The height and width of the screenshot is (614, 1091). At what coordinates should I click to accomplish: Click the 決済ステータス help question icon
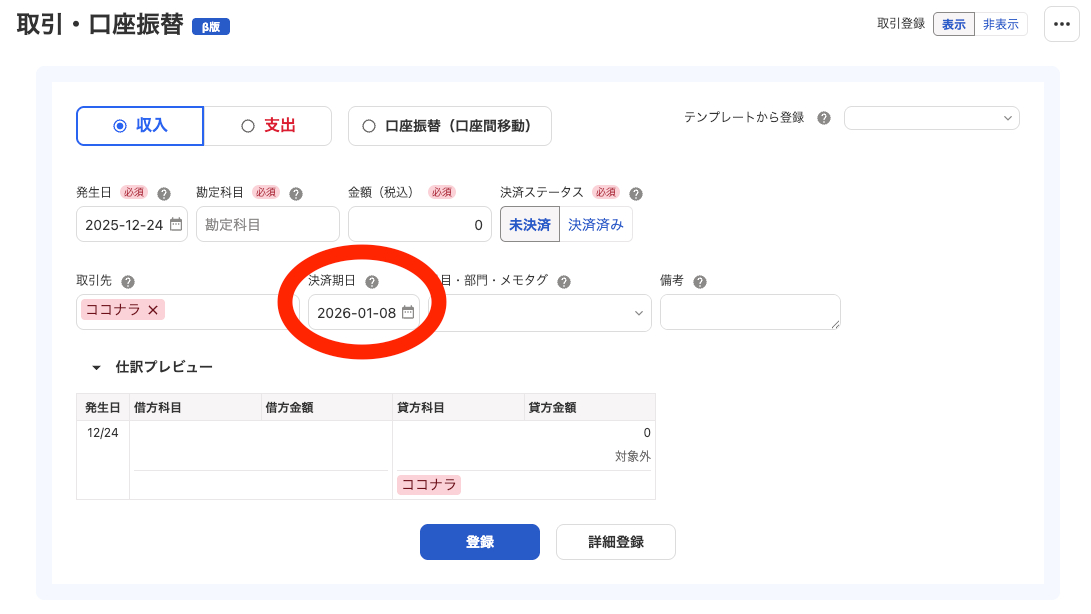(636, 192)
